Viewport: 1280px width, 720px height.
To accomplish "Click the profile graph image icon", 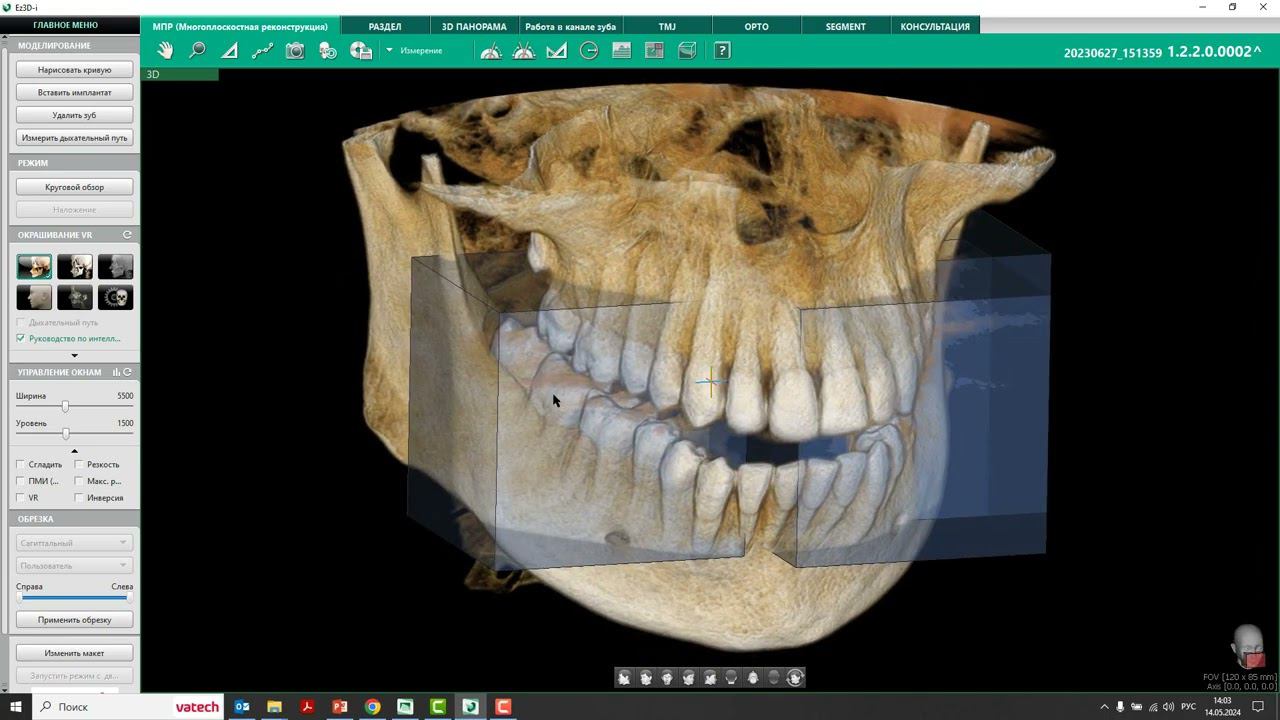I will click(622, 50).
